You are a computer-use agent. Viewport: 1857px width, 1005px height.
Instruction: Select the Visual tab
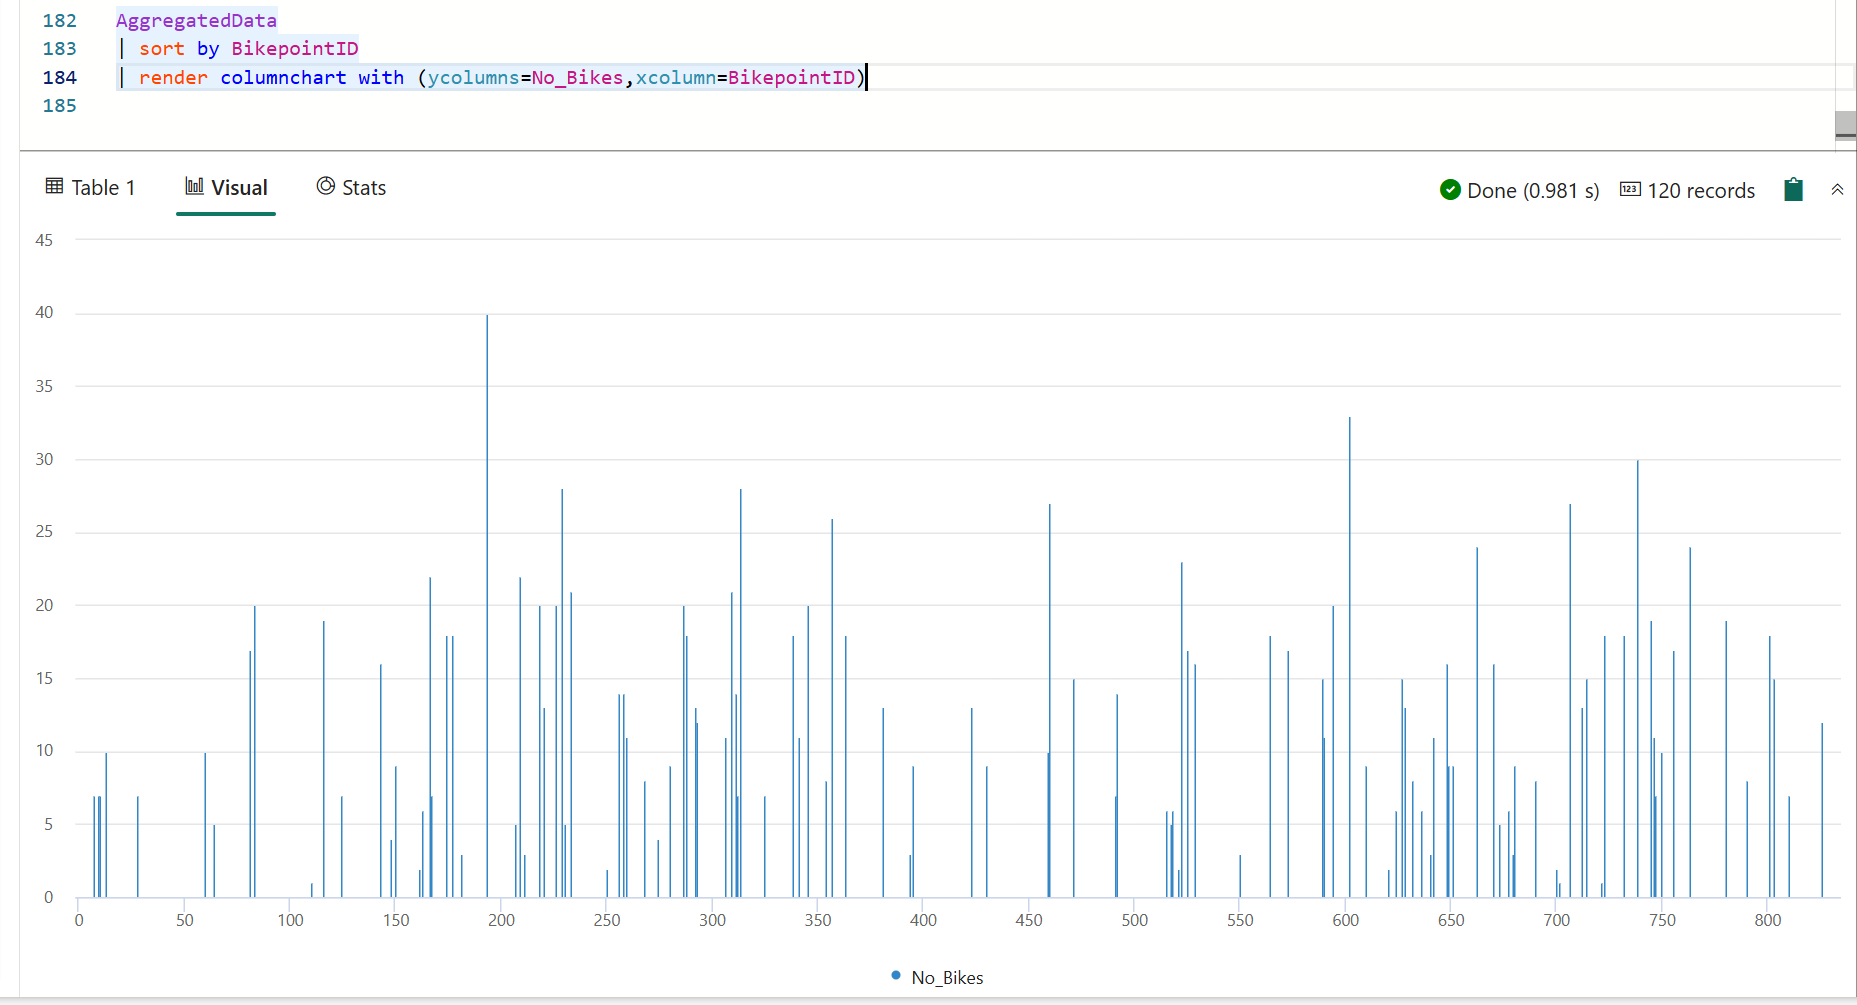click(226, 188)
